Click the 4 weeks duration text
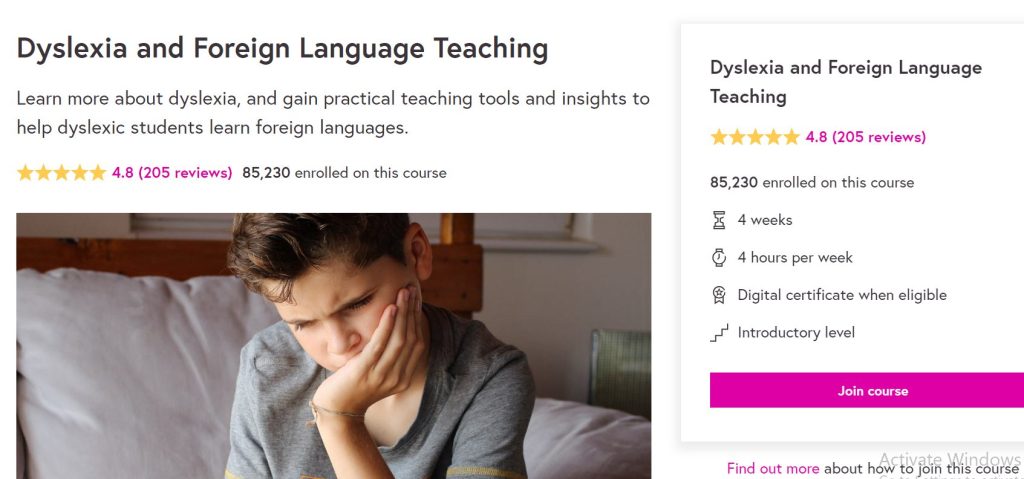The image size is (1024, 479). tap(765, 220)
